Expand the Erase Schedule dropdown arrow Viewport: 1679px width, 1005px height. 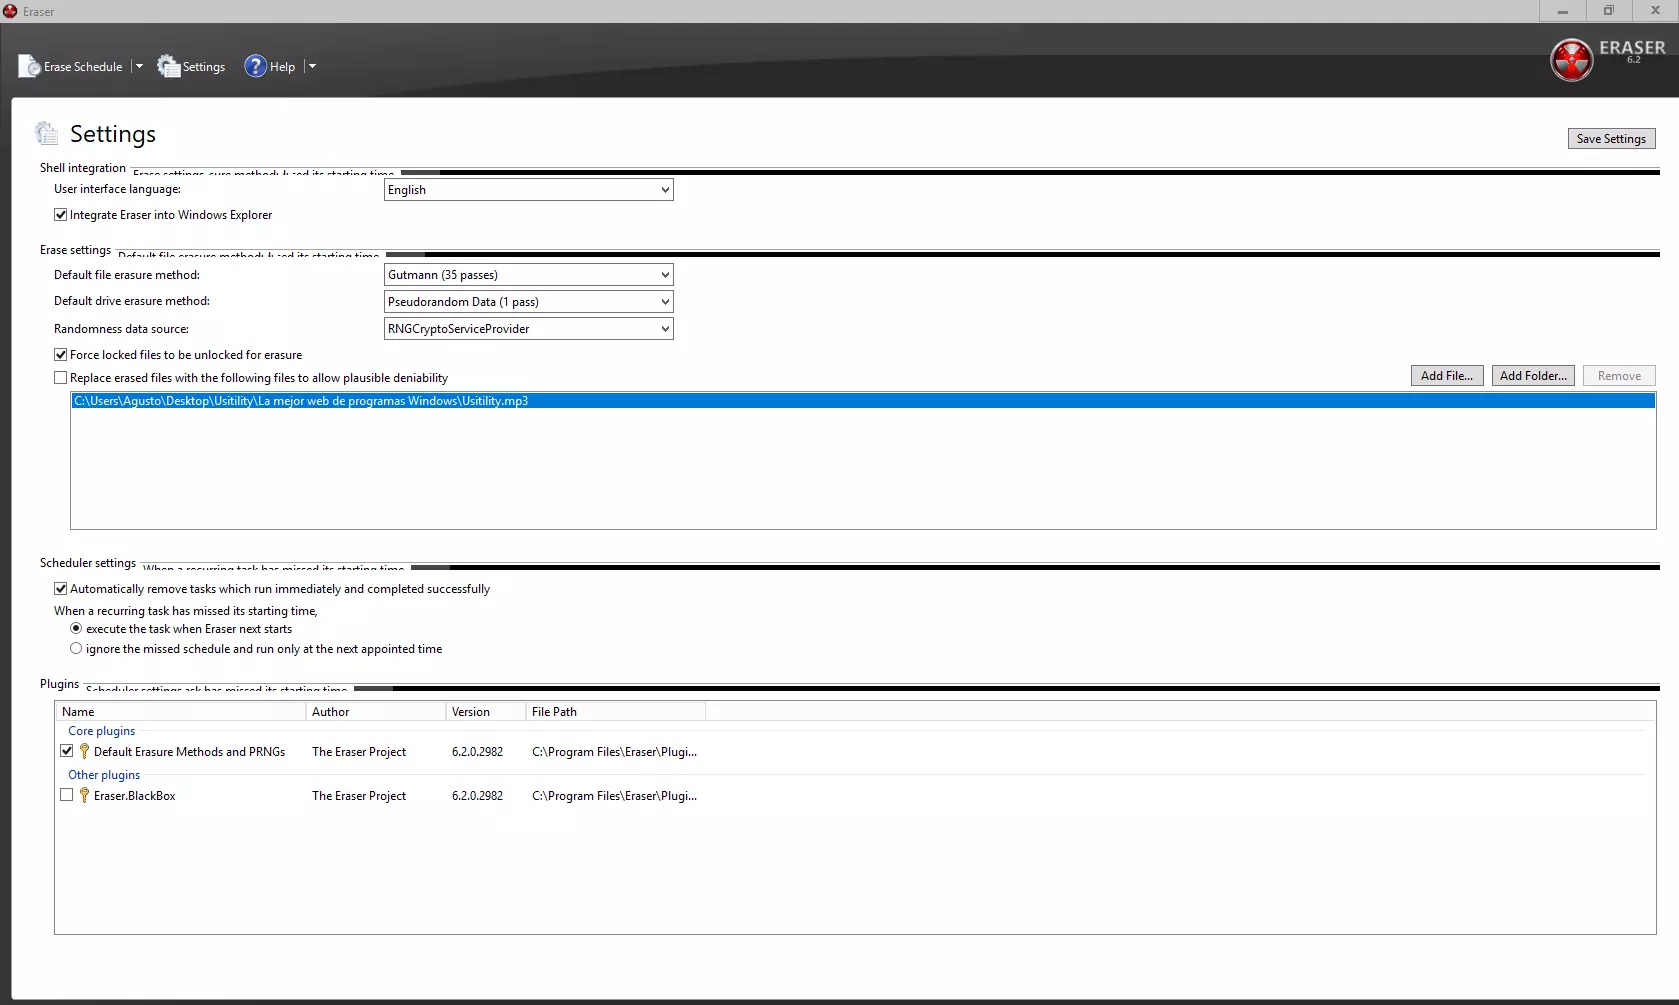(139, 66)
